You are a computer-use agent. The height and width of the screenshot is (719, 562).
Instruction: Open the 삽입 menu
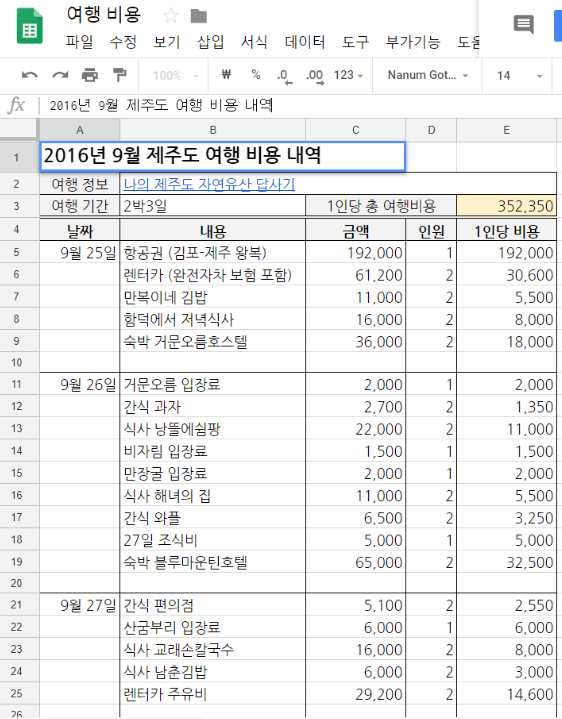pos(210,42)
